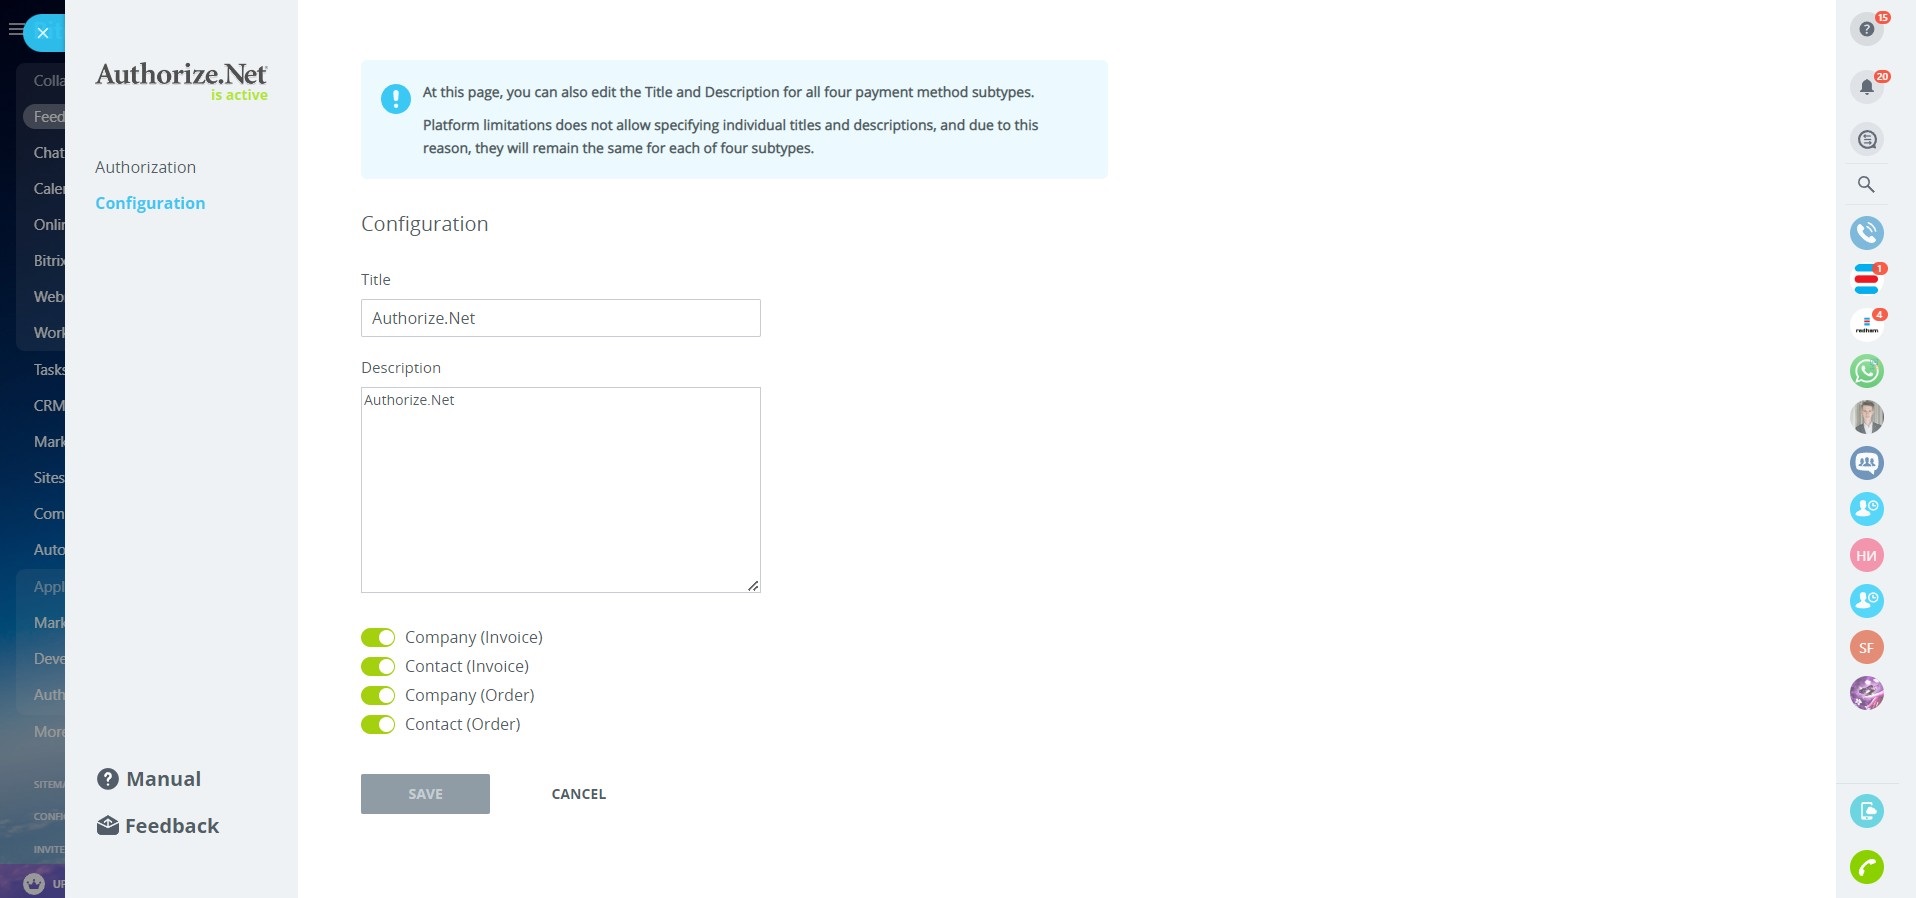The image size is (1916, 898).
Task: Turn off the Contact (Invoice) switch
Action: (x=378, y=666)
